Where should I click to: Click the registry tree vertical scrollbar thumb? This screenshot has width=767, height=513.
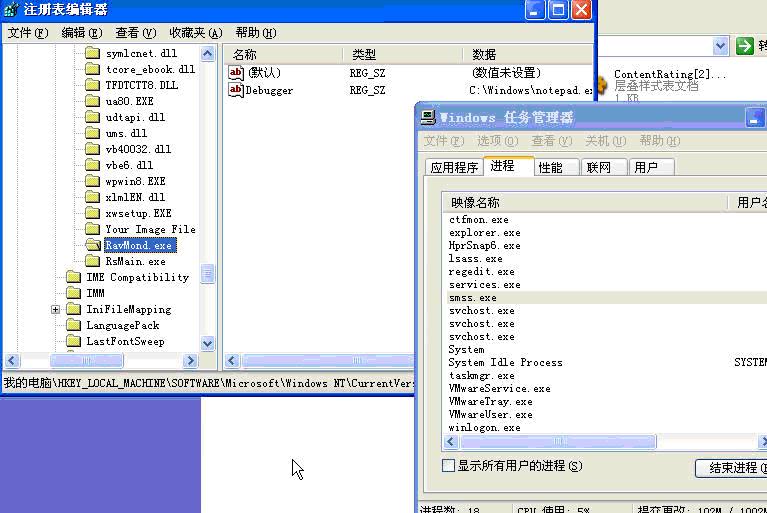[x=207, y=274]
